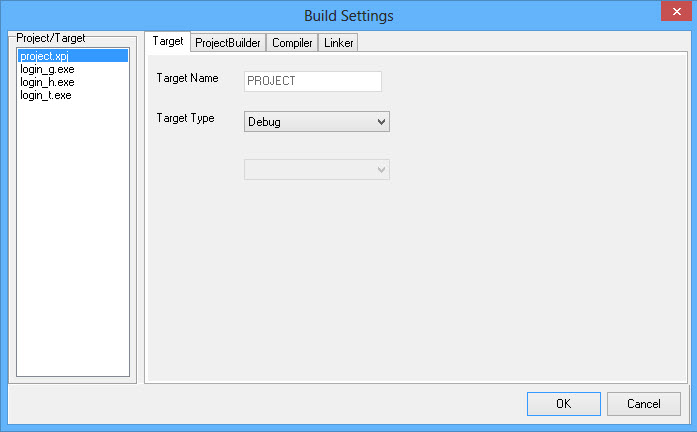Select login_g.exe target

pos(47,69)
